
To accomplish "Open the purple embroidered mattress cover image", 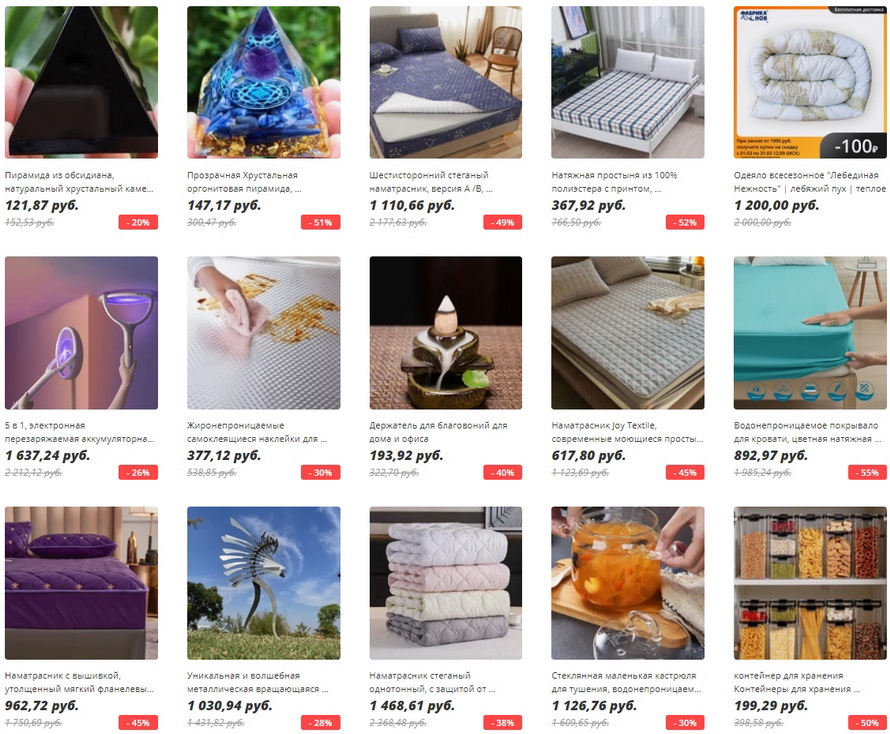I will [81, 583].
